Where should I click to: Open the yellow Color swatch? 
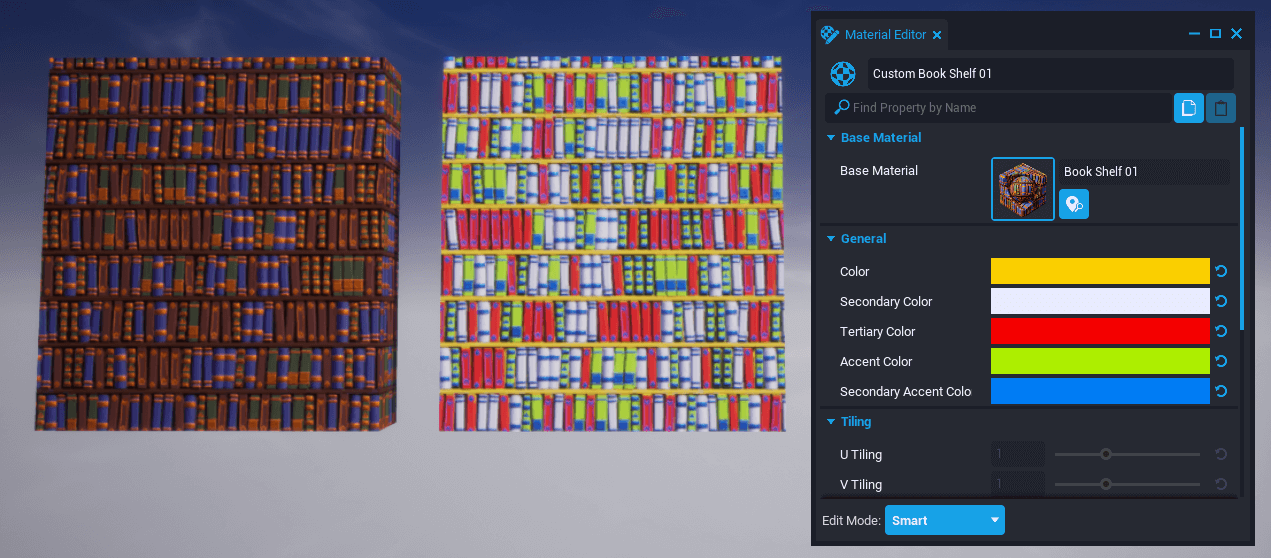tap(1100, 271)
